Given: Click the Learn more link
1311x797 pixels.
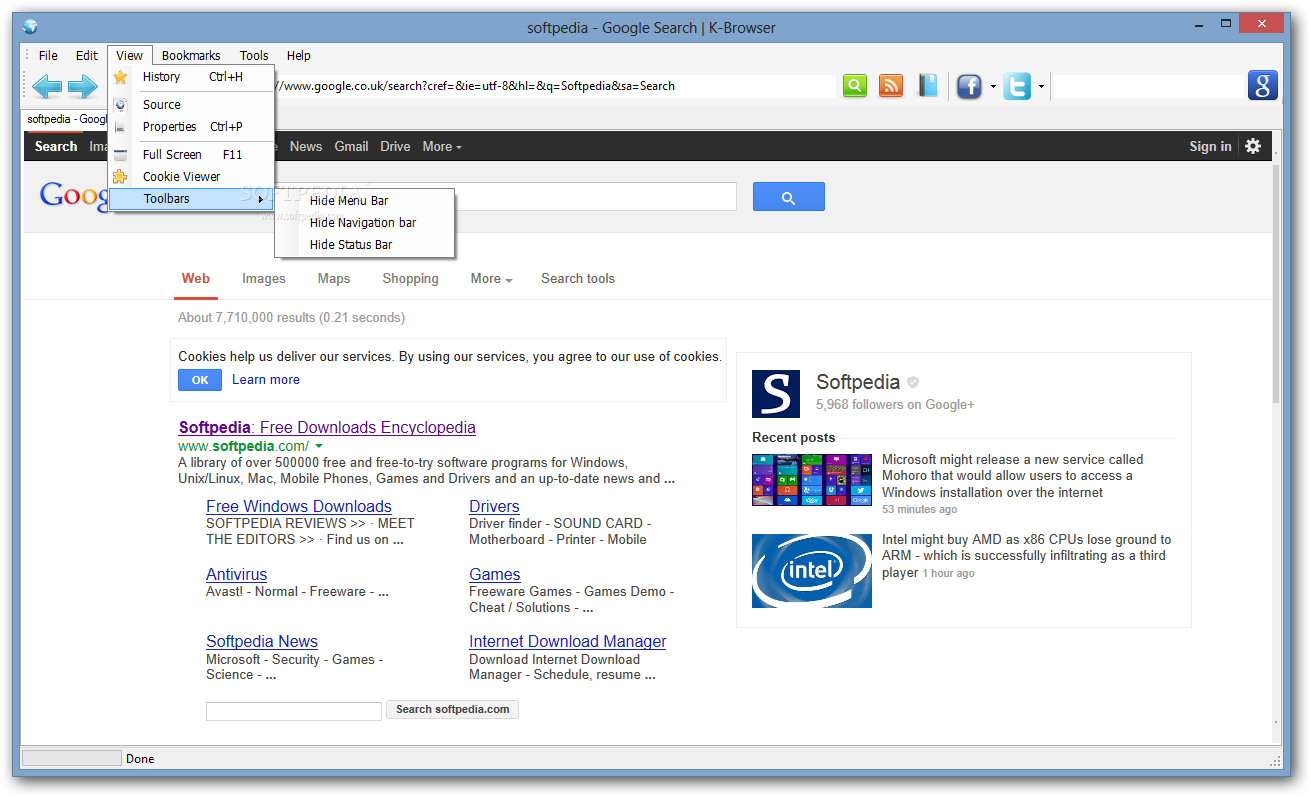Looking at the screenshot, I should pos(266,380).
